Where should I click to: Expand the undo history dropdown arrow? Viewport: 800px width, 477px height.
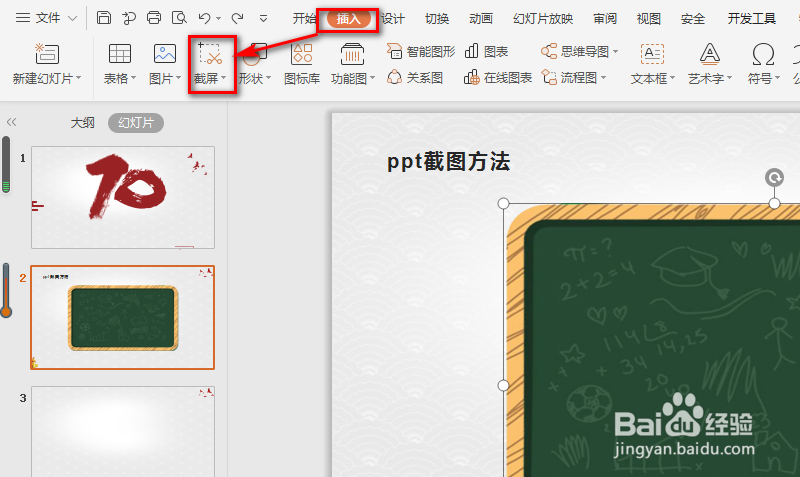pos(218,19)
